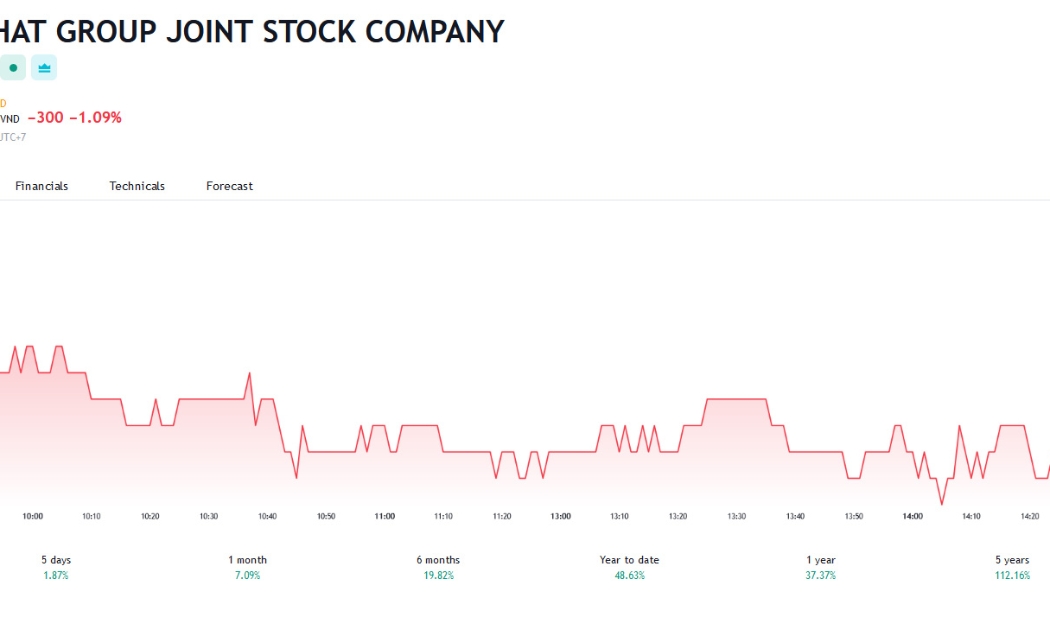Click the 10:20 time axis label
Image resolution: width=1050 pixels, height=630 pixels.
tap(150, 516)
